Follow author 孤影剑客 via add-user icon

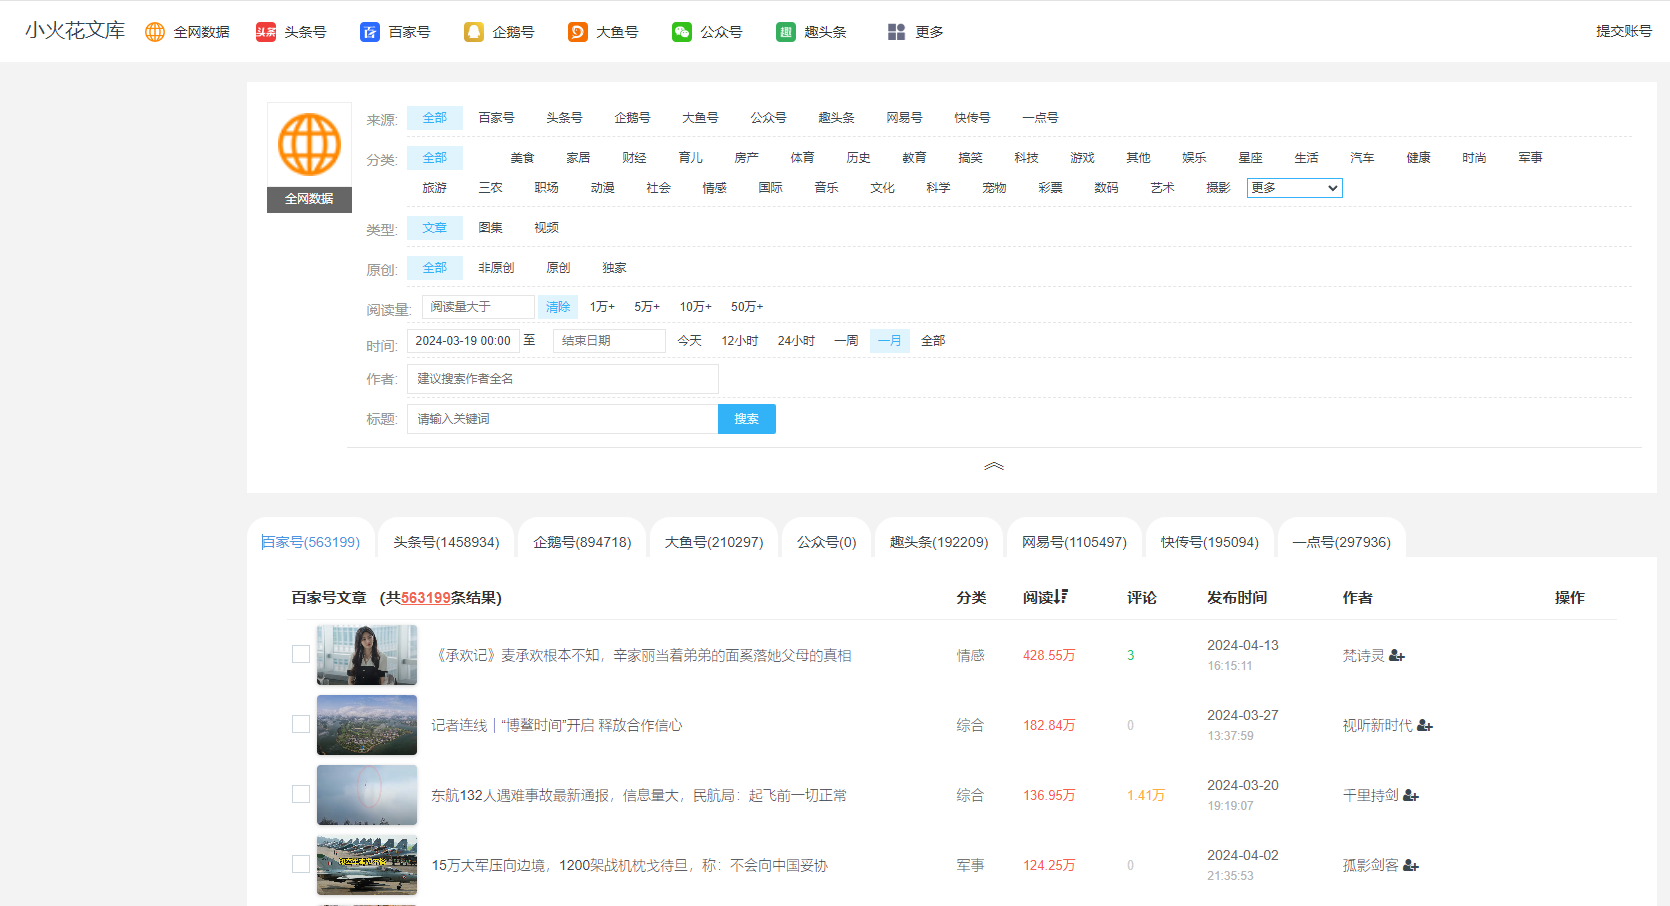1411,866
